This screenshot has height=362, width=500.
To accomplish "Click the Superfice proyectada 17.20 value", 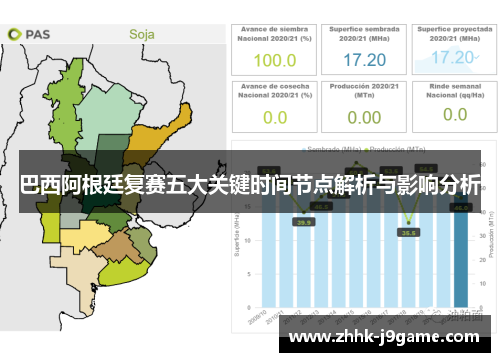I will (452, 57).
